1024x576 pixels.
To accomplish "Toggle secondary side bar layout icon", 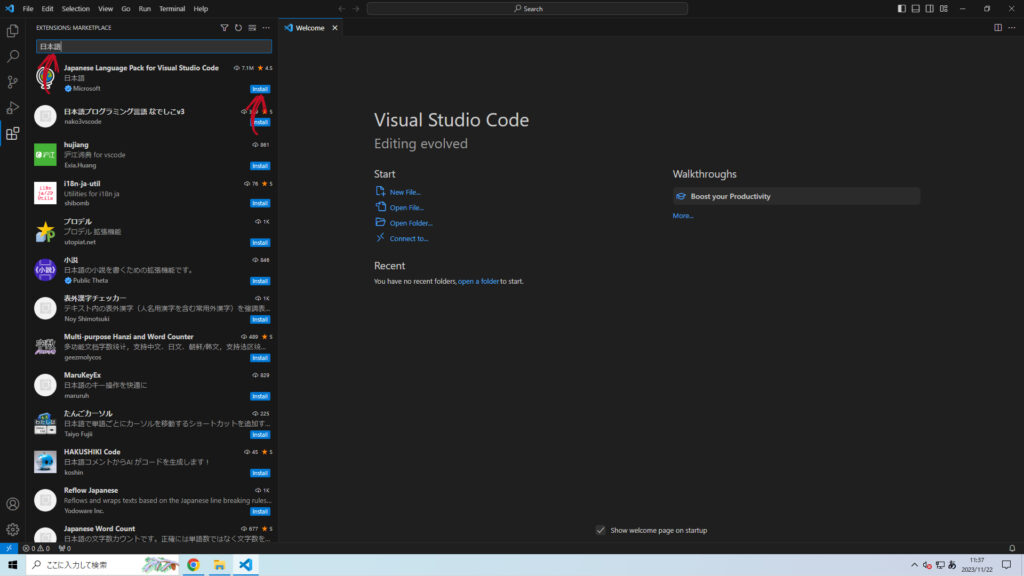I will (929, 8).
